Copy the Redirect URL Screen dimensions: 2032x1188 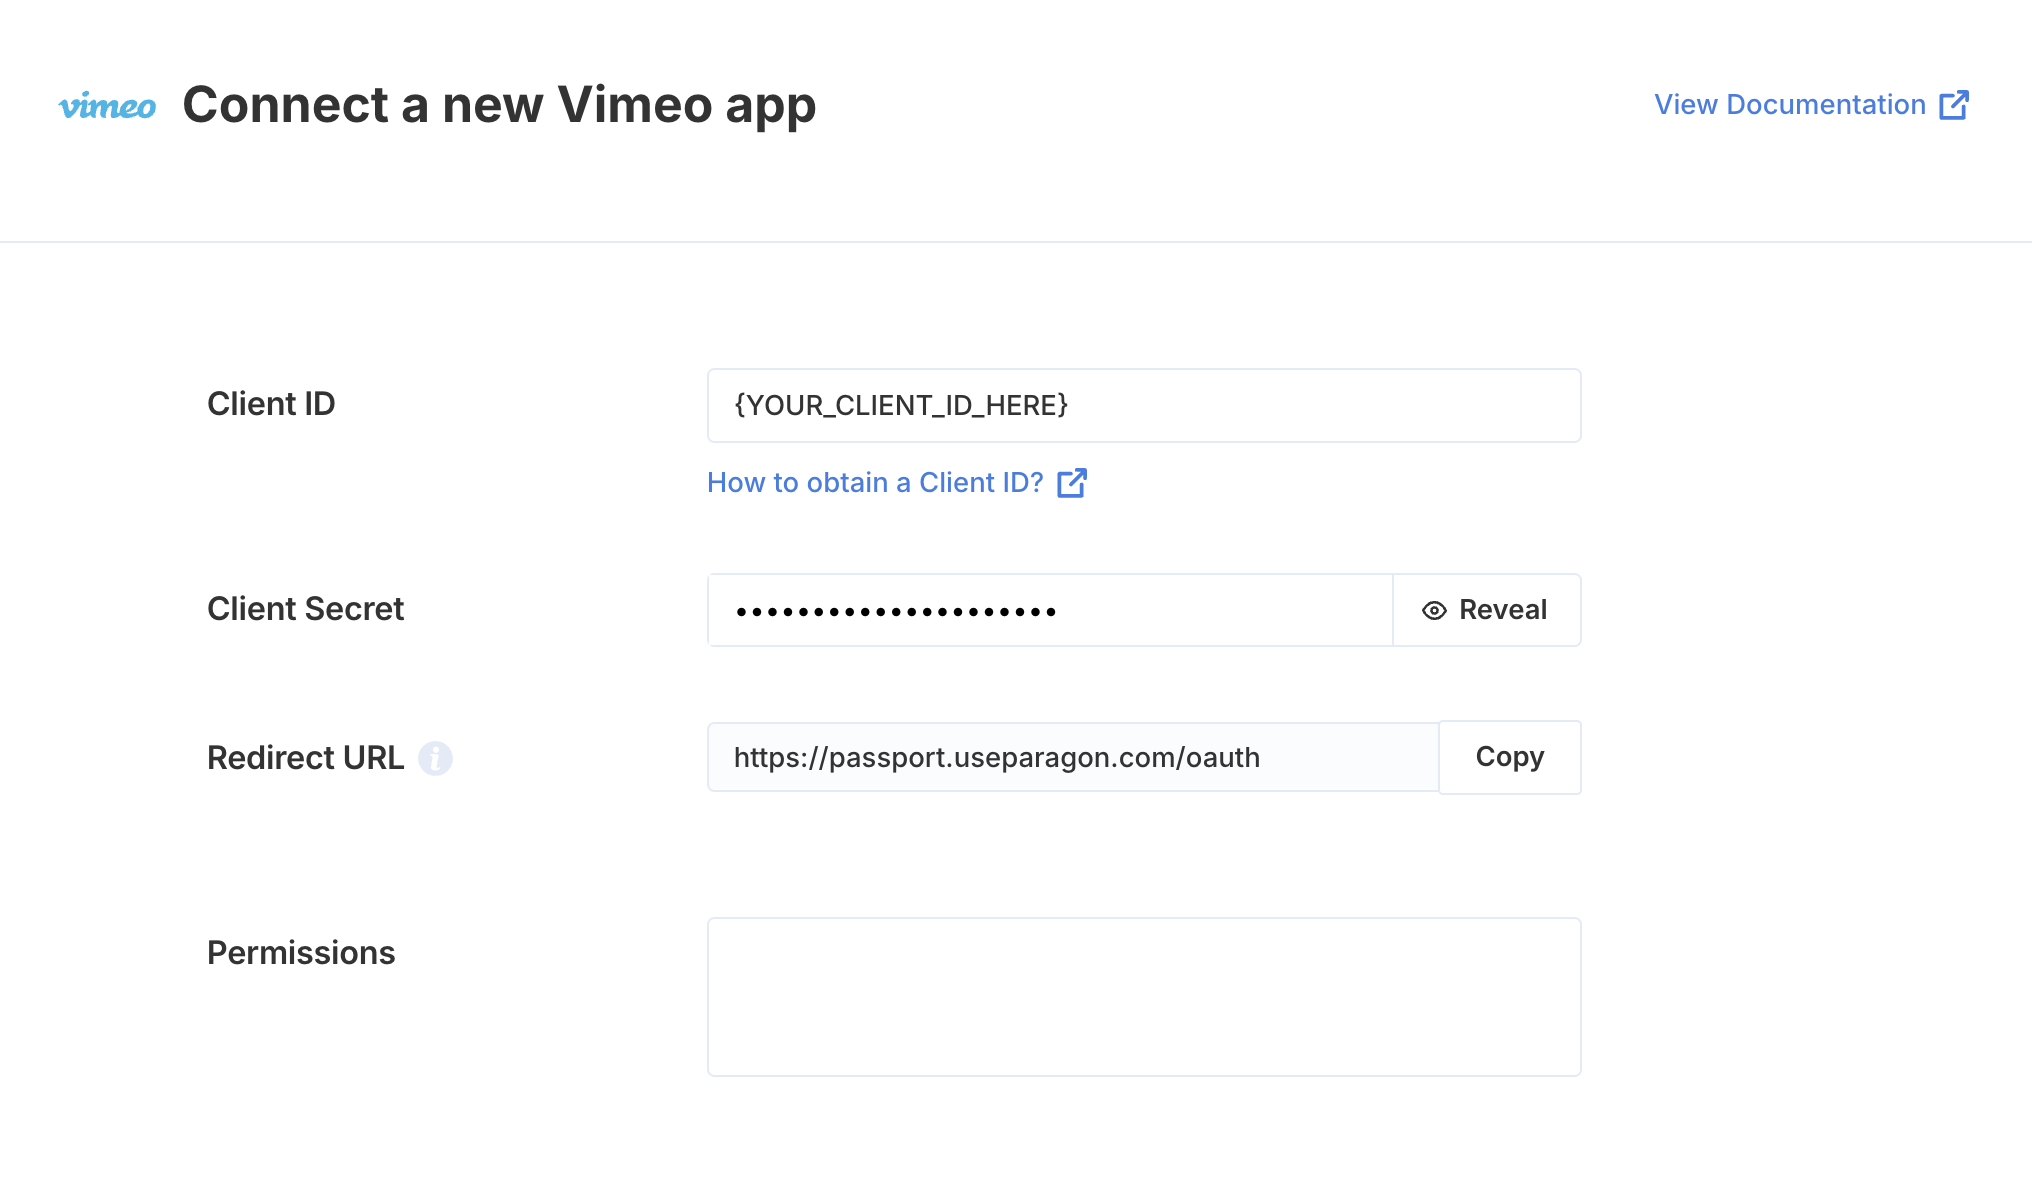pyautogui.click(x=1510, y=757)
